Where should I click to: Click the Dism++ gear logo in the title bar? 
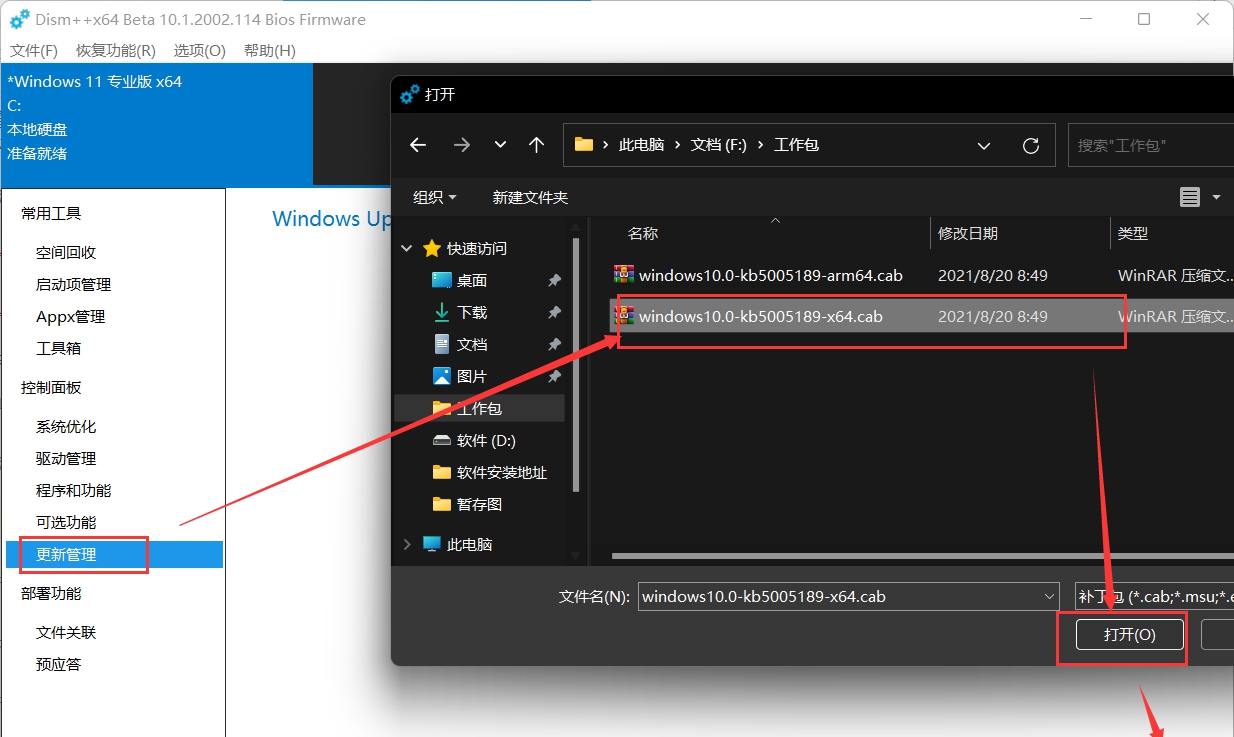[19, 18]
